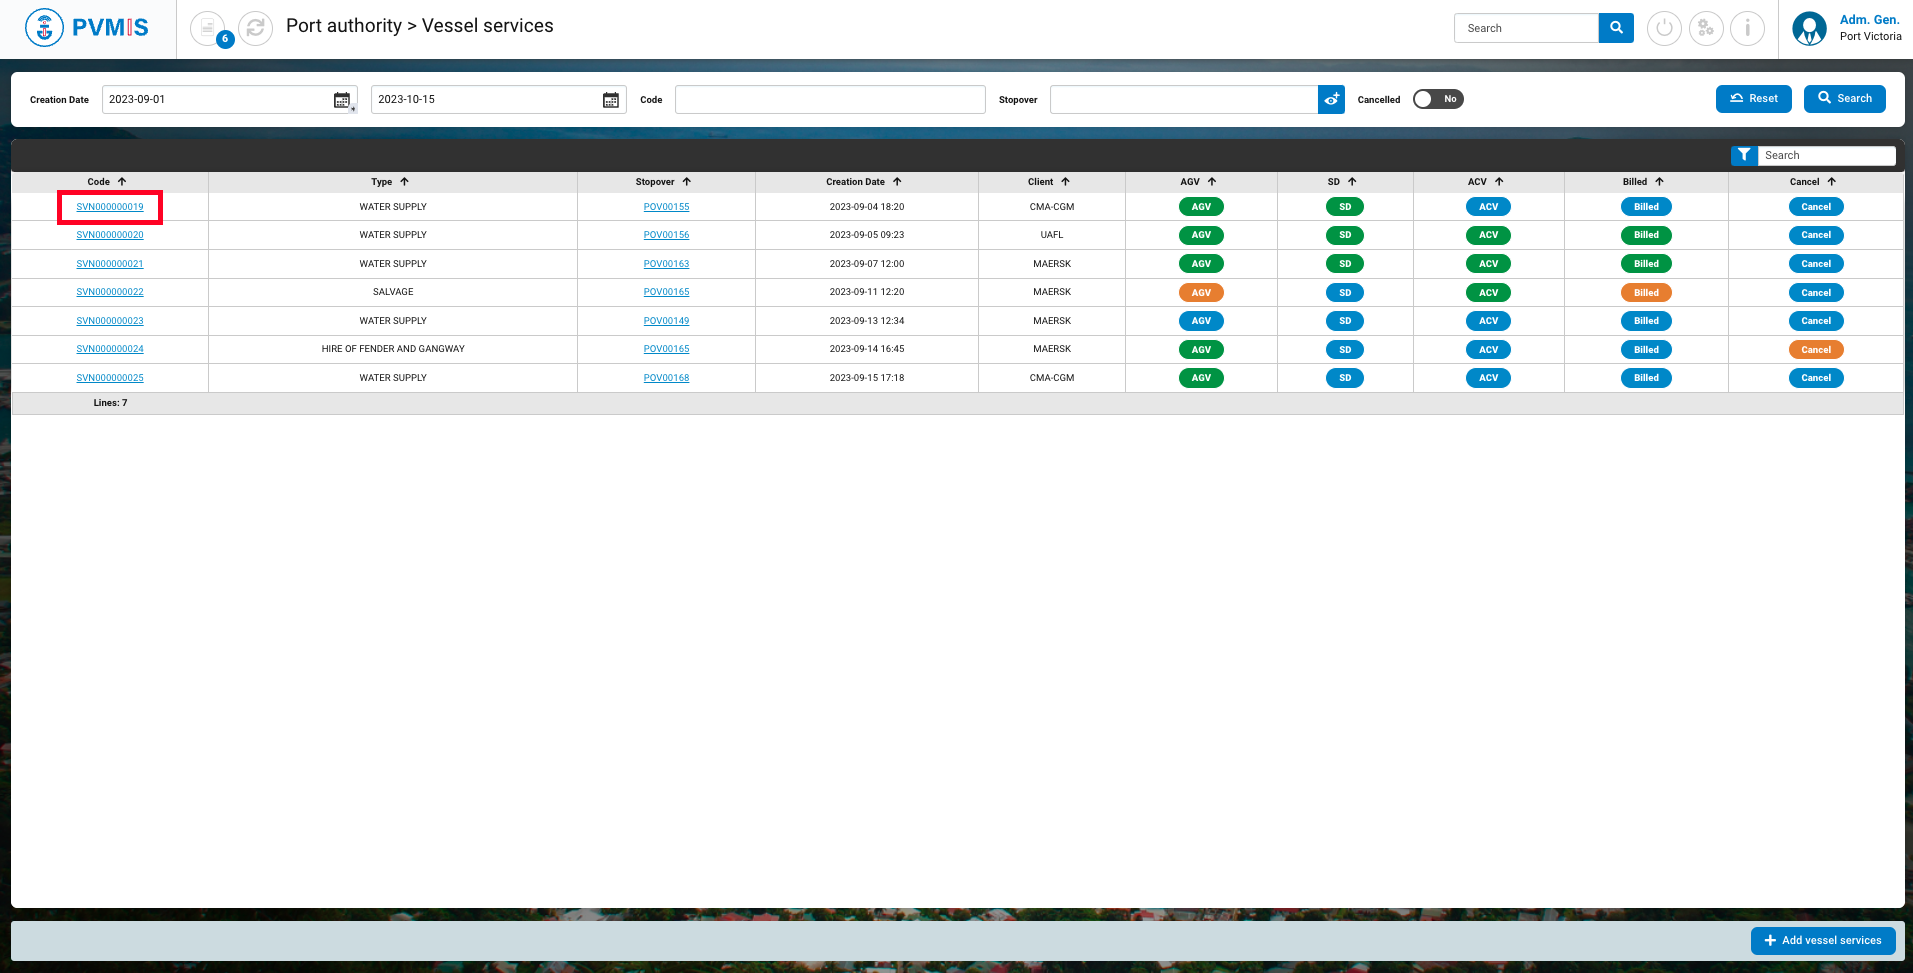Screen dimensions: 1913x973
Task: Click the Code filter input field
Action: 829,99
